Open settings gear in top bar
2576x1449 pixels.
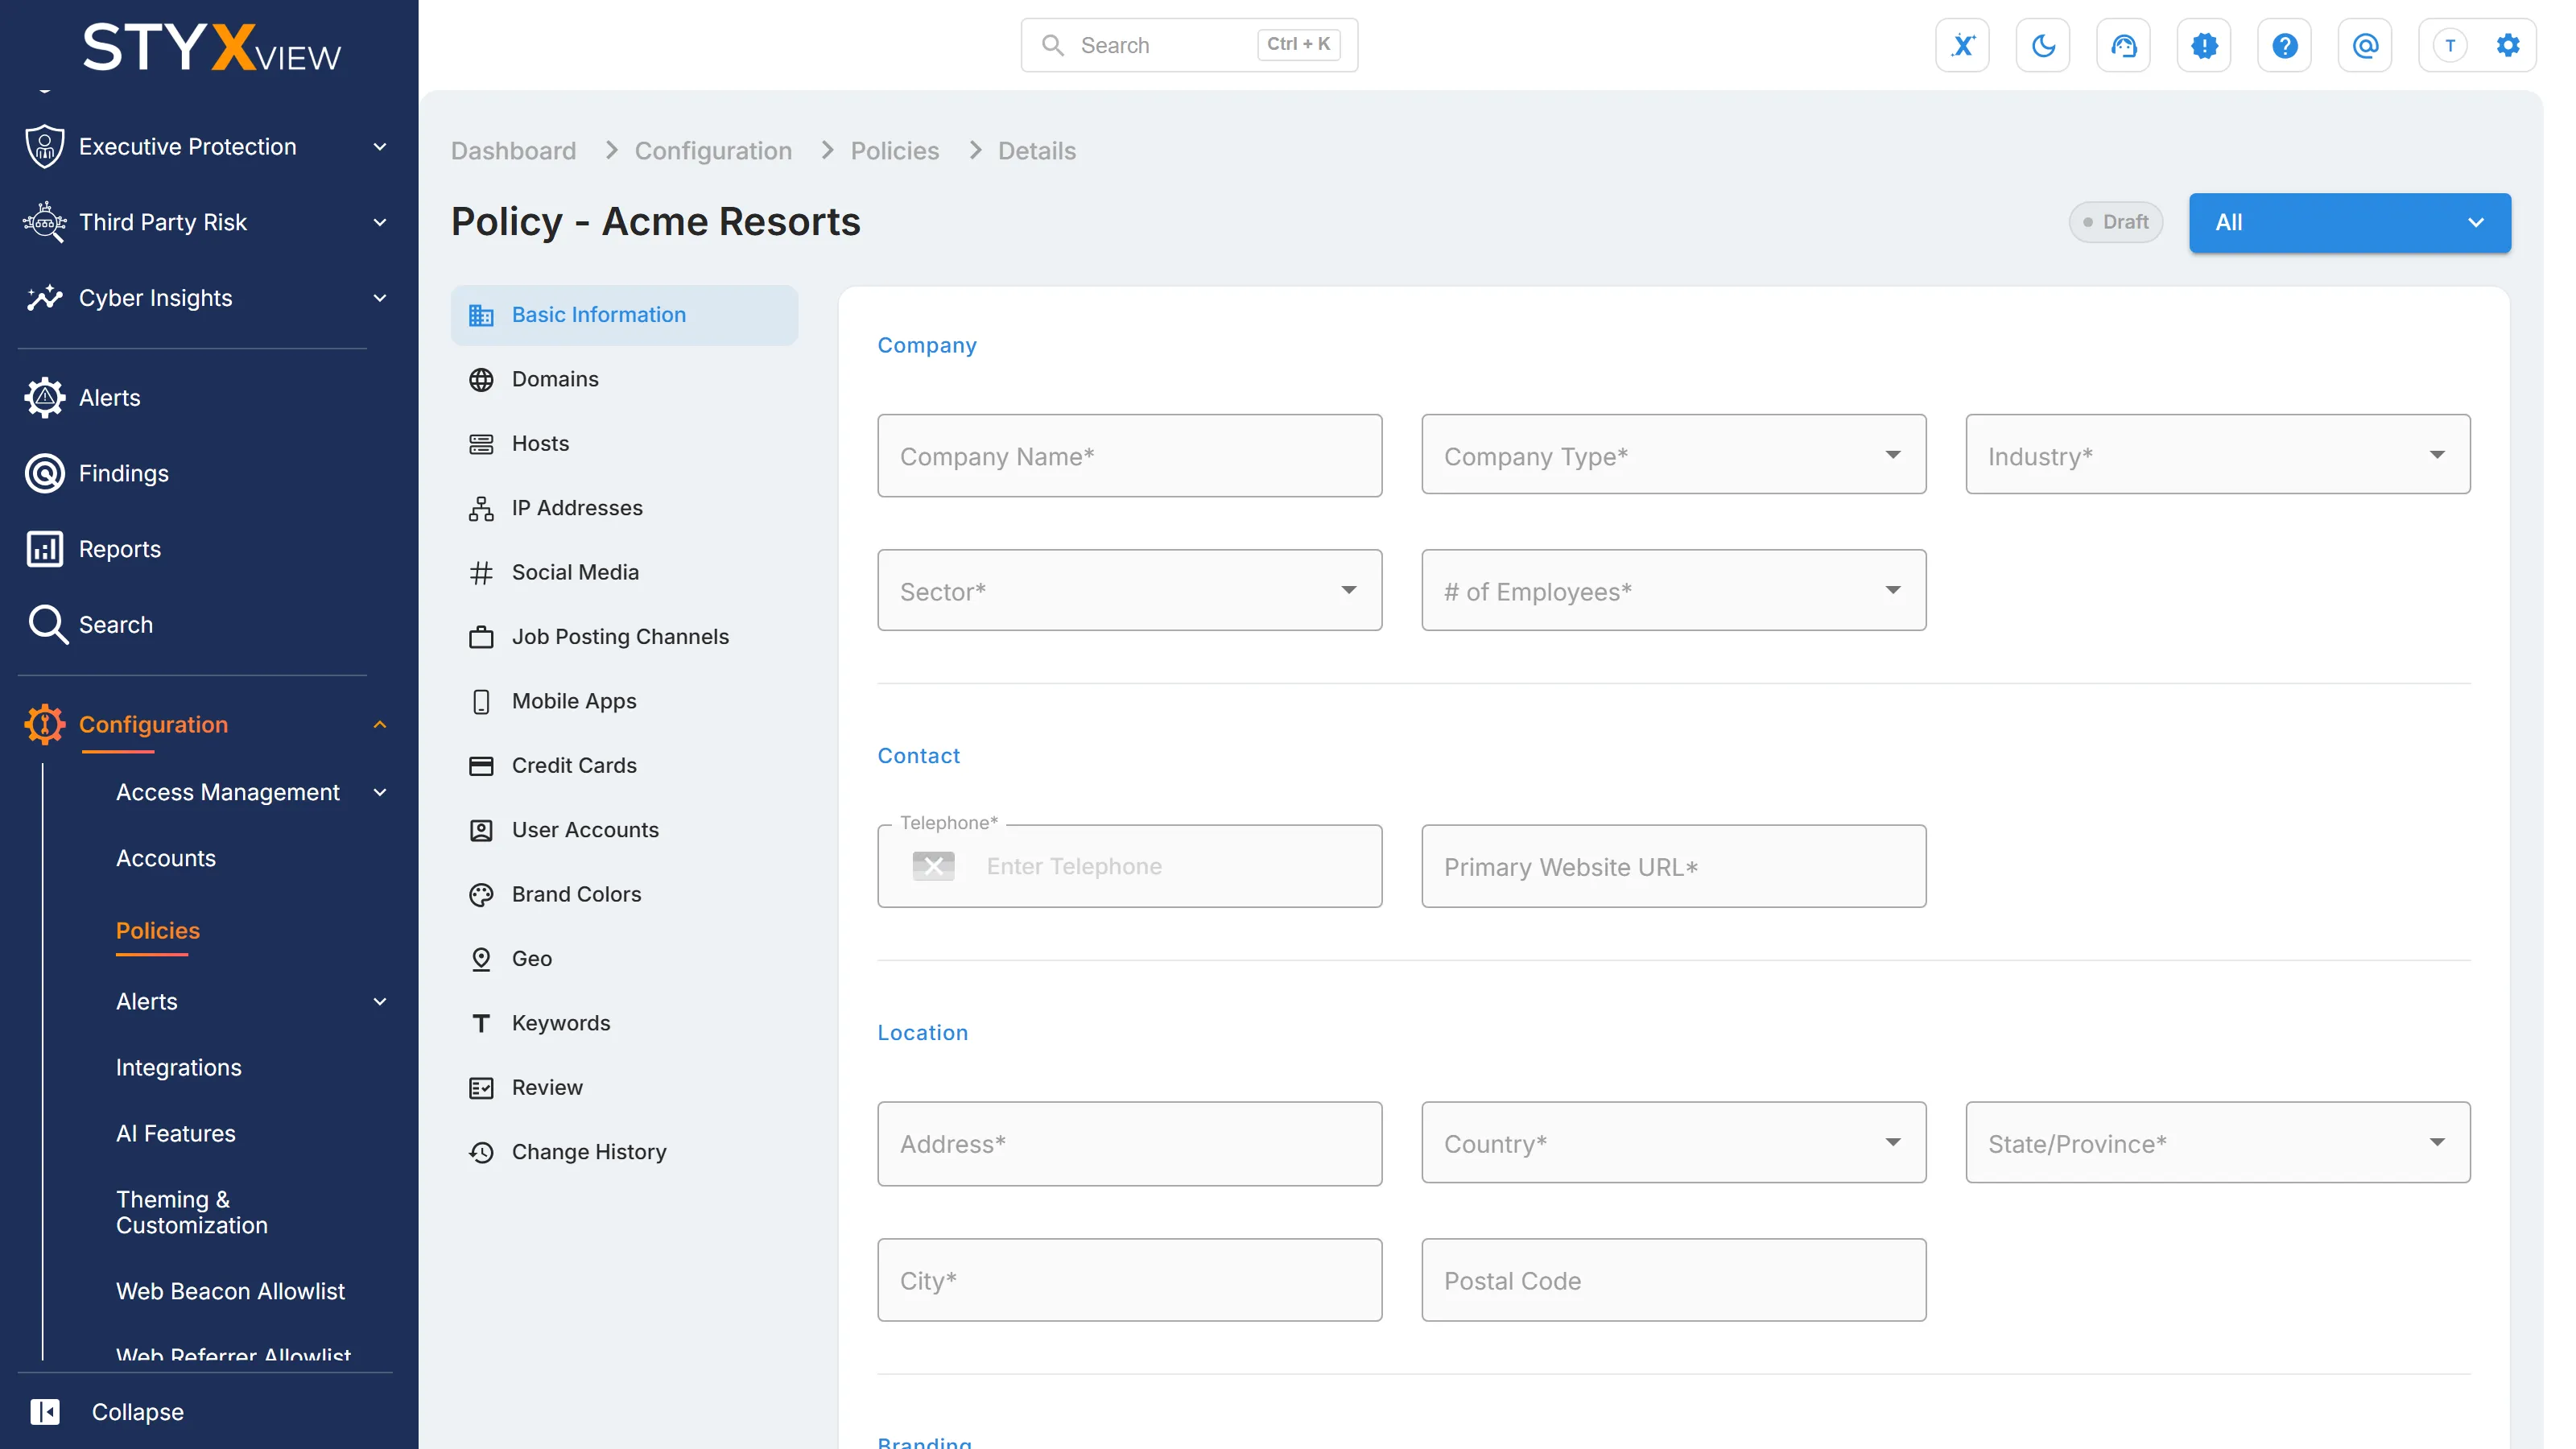point(2507,45)
